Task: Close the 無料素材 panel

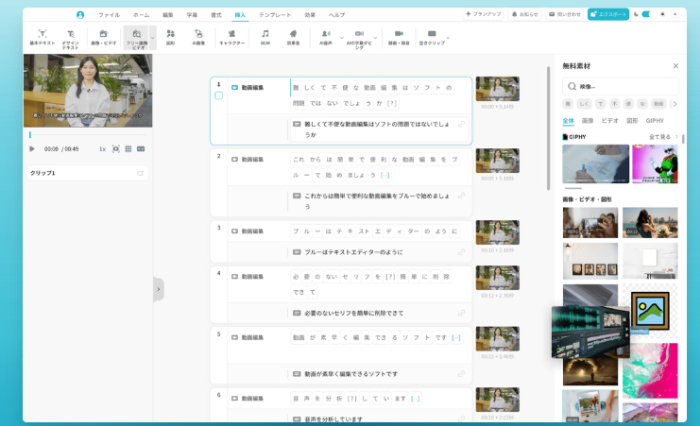Action: tap(675, 66)
